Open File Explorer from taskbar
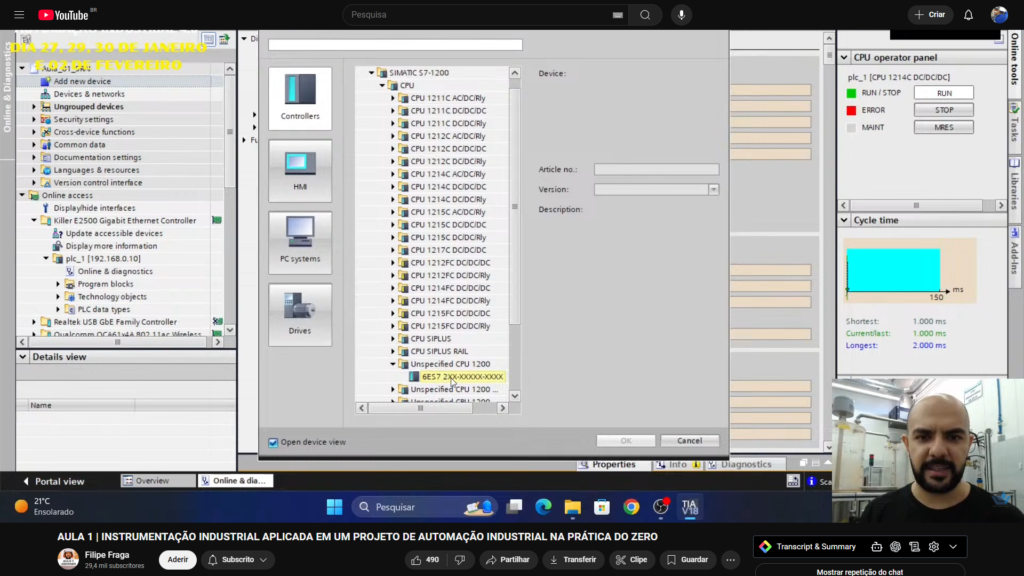 [x=573, y=507]
